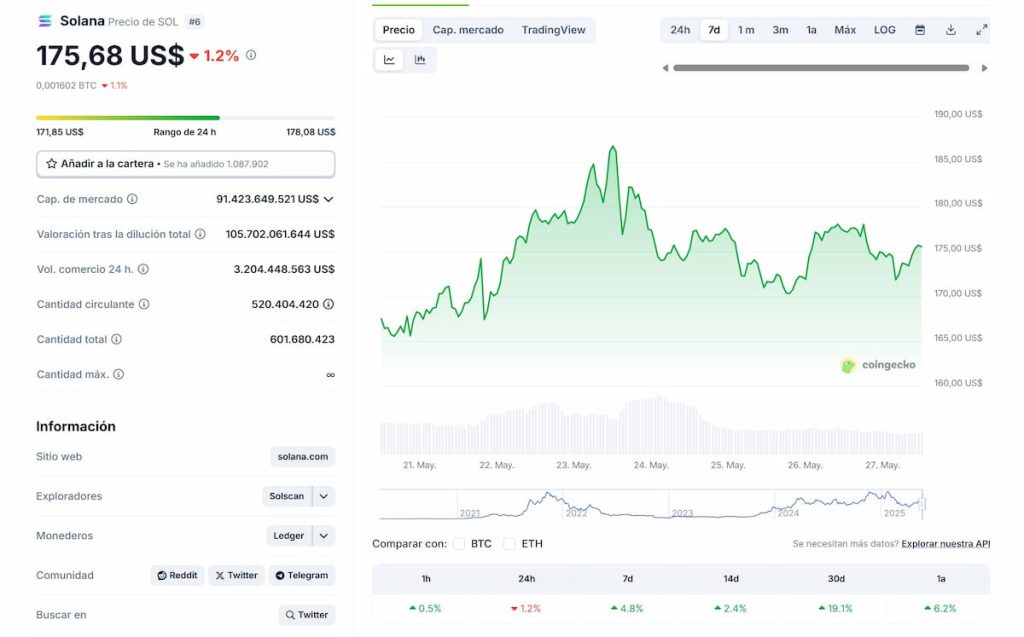Viewport: 1024px width, 637px height.
Task: Enable the ETH comparison checkbox
Action: [509, 544]
